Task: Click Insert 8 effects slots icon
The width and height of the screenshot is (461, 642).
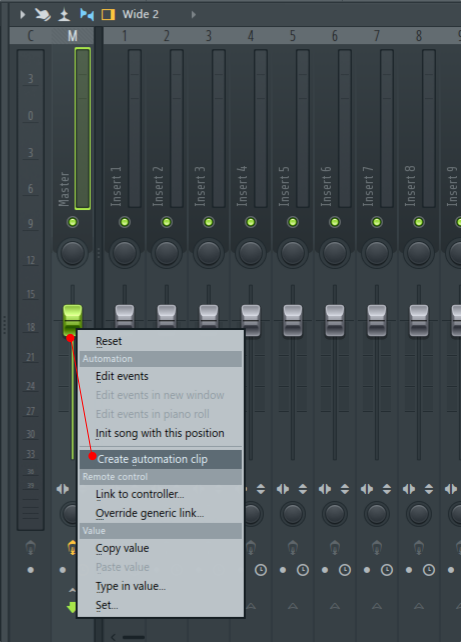Action: click(419, 548)
